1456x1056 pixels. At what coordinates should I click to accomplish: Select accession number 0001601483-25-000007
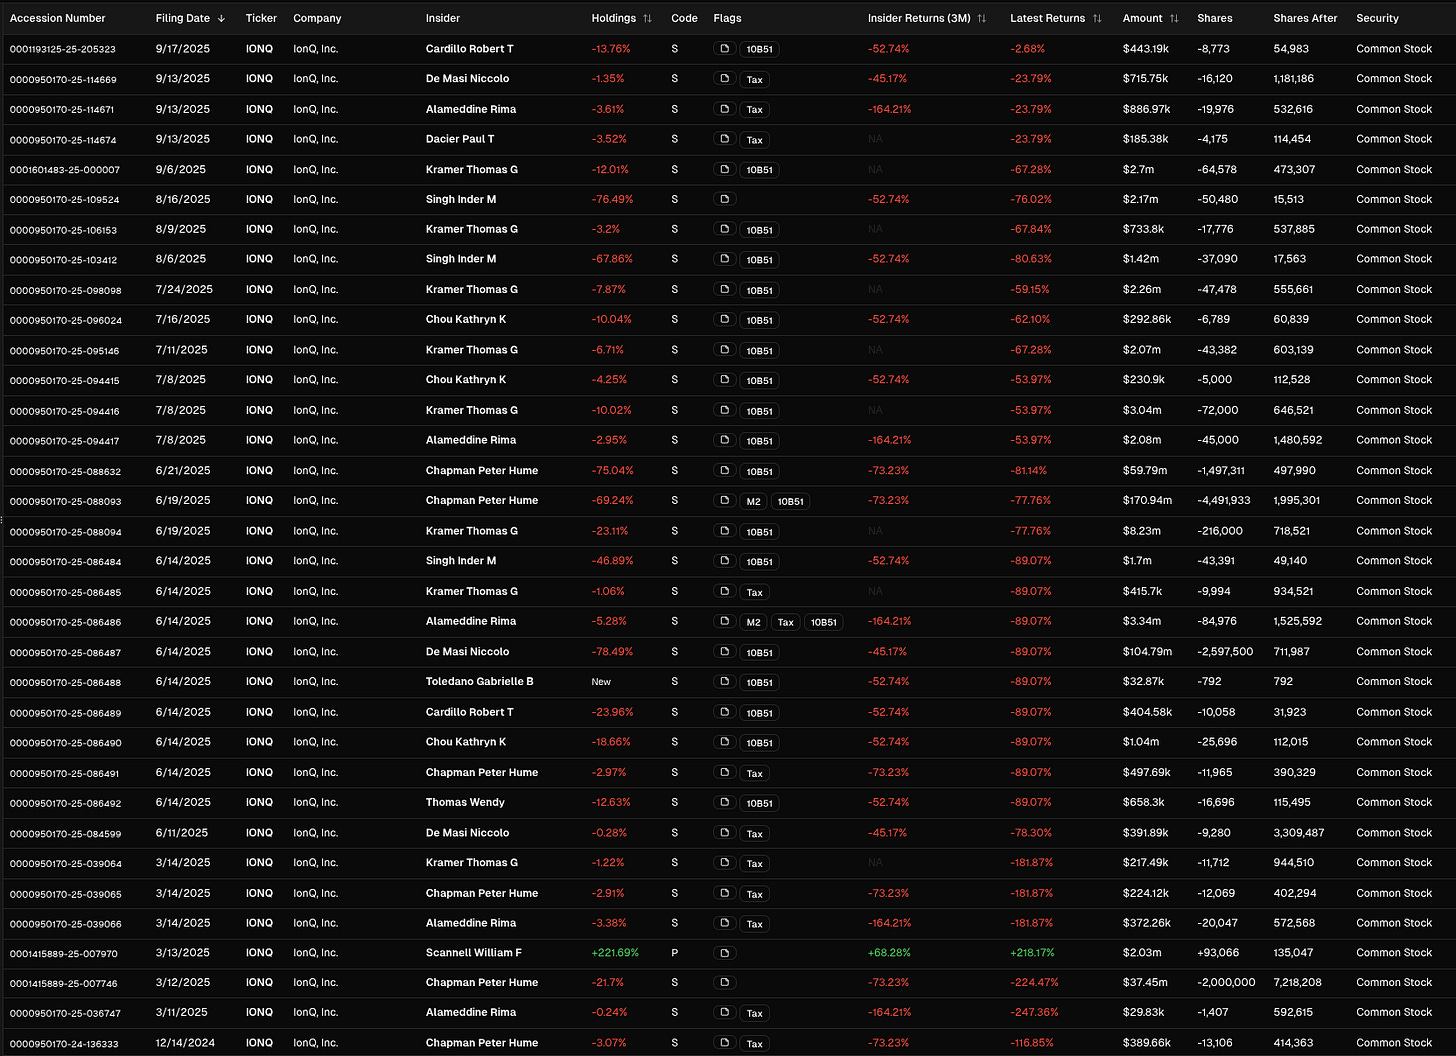(65, 170)
